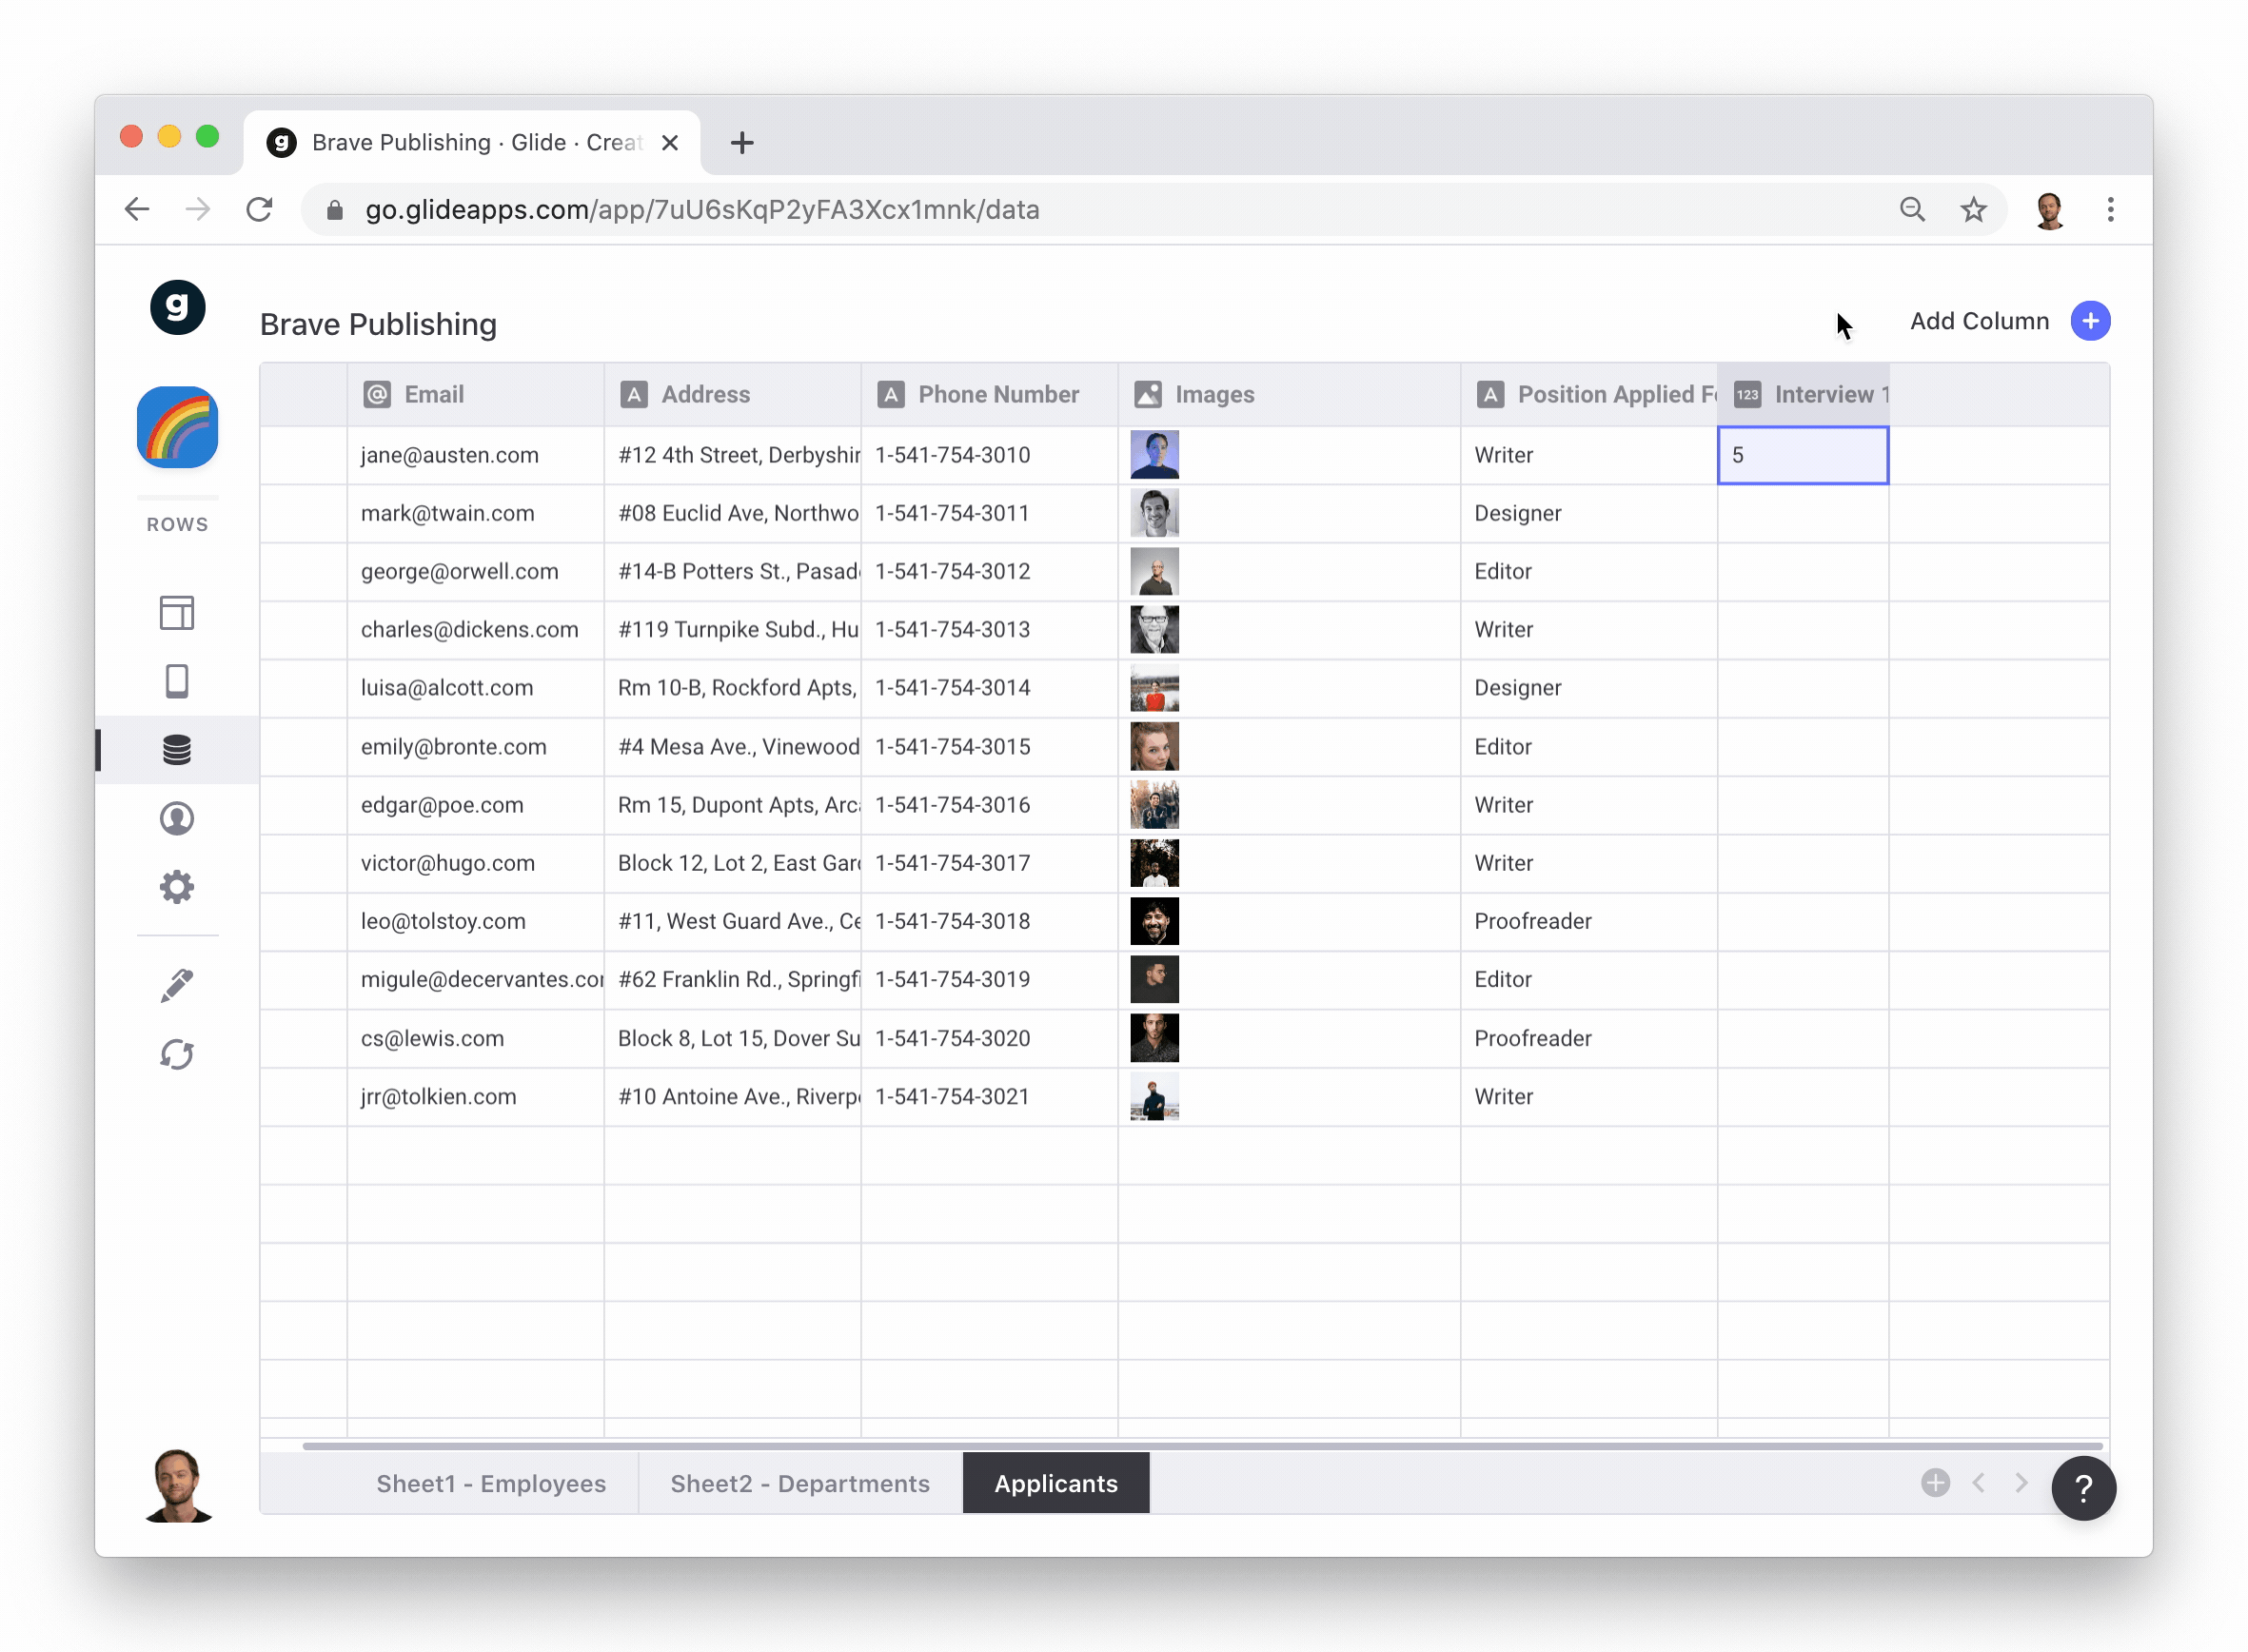Open settings gear in sidebar
2248x1652 pixels.
177,887
